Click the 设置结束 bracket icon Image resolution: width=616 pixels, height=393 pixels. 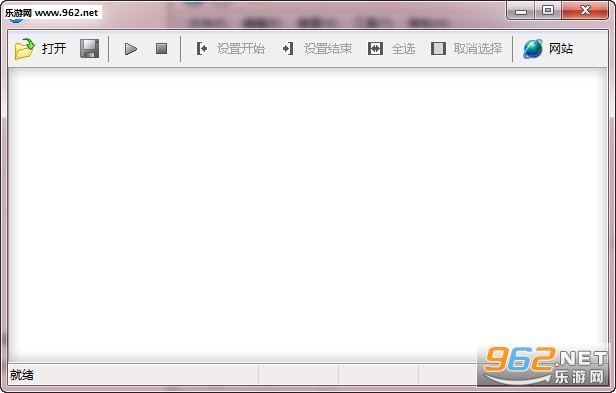tap(288, 49)
